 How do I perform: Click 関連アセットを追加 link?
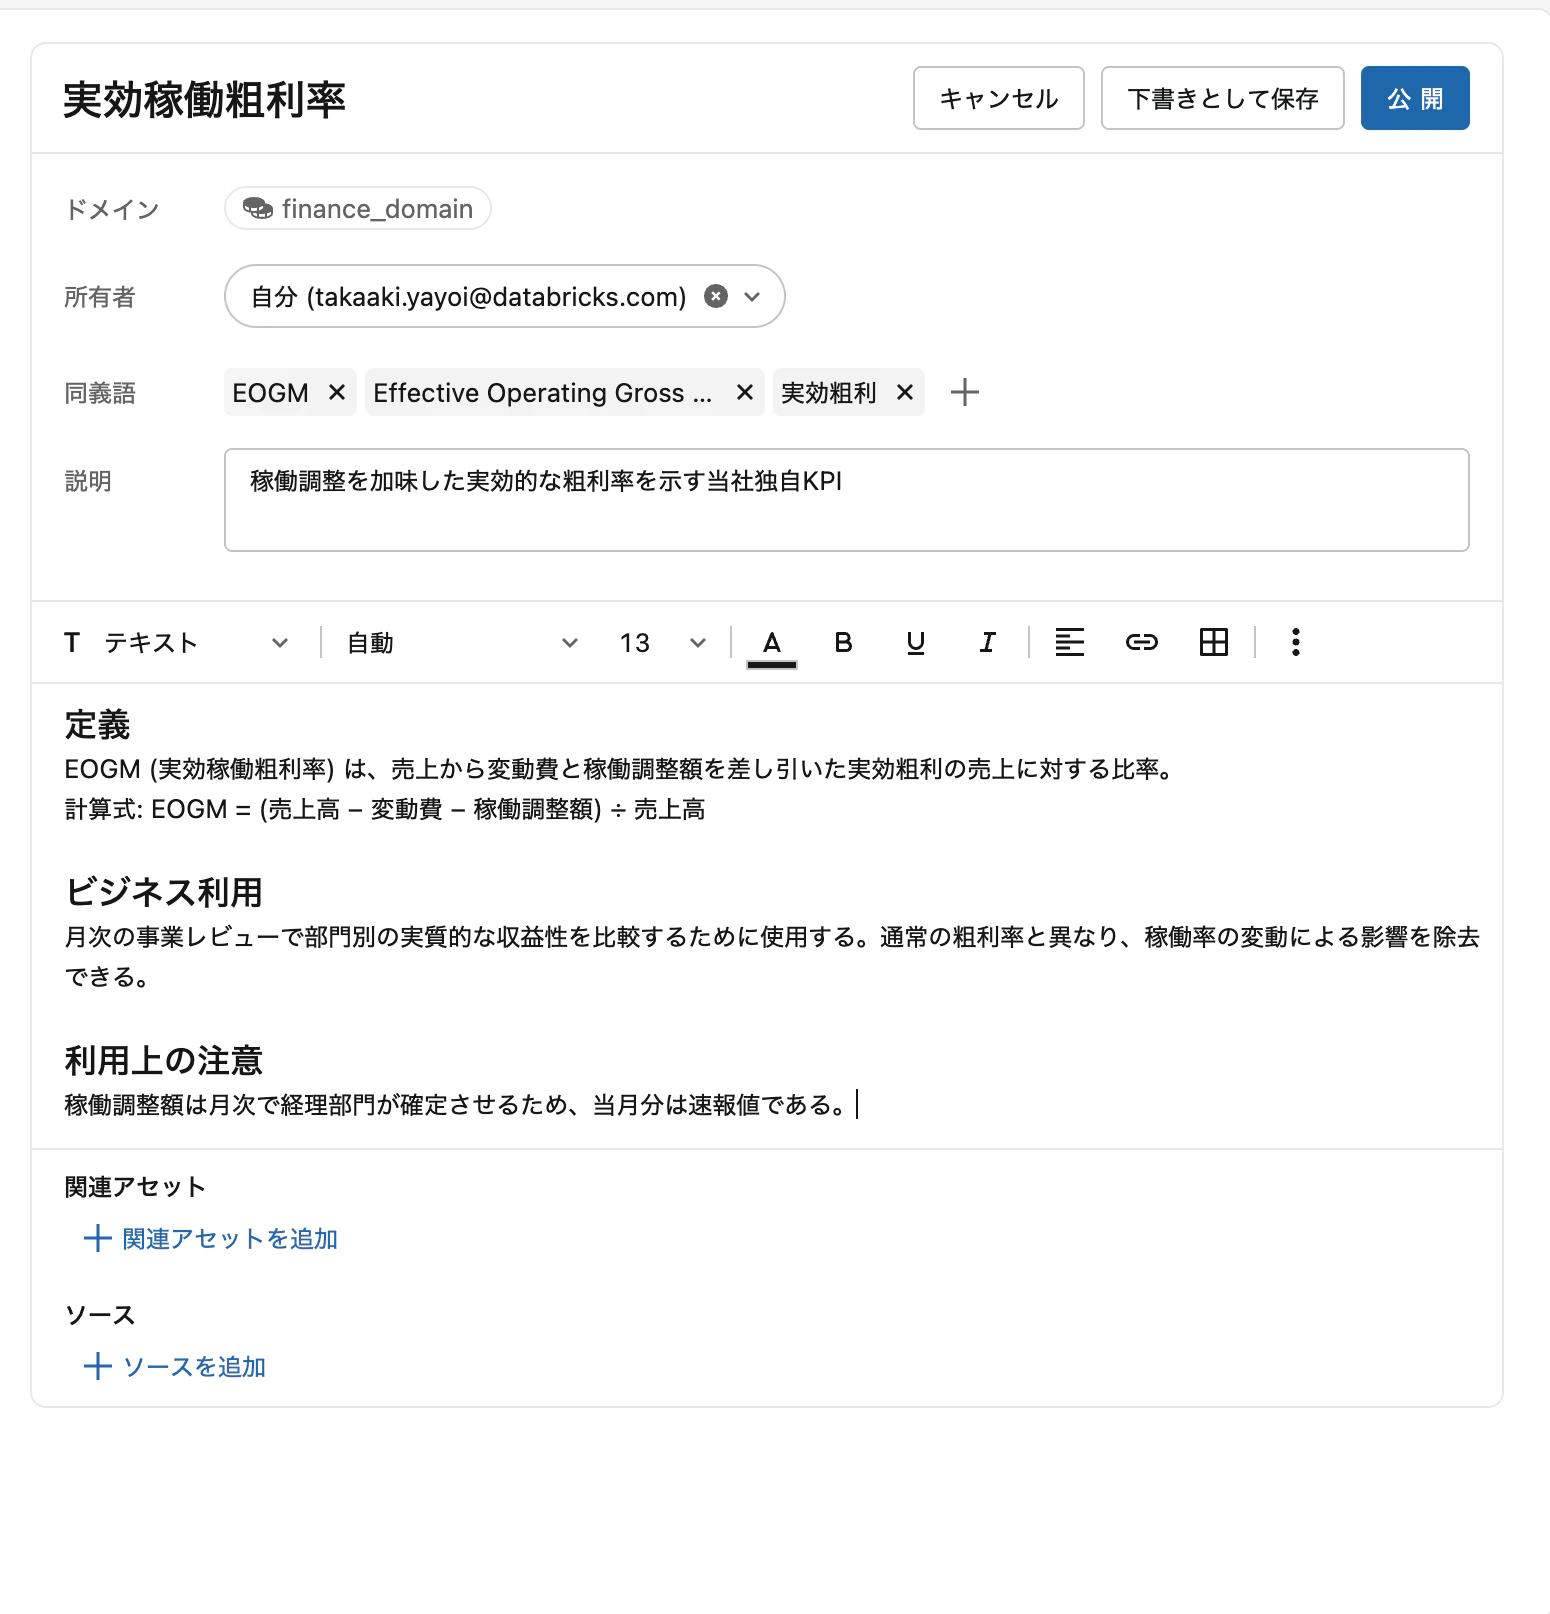coord(211,1238)
